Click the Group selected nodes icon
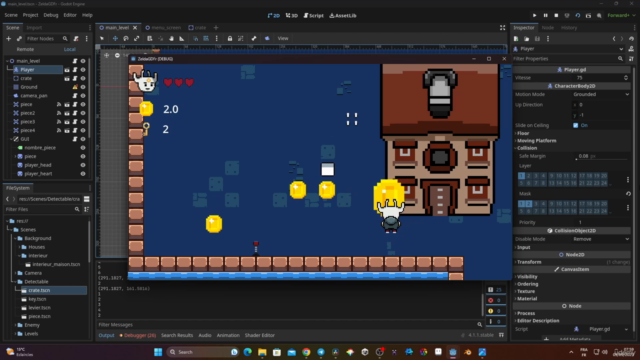The width and height of the screenshot is (640, 360). (240, 38)
